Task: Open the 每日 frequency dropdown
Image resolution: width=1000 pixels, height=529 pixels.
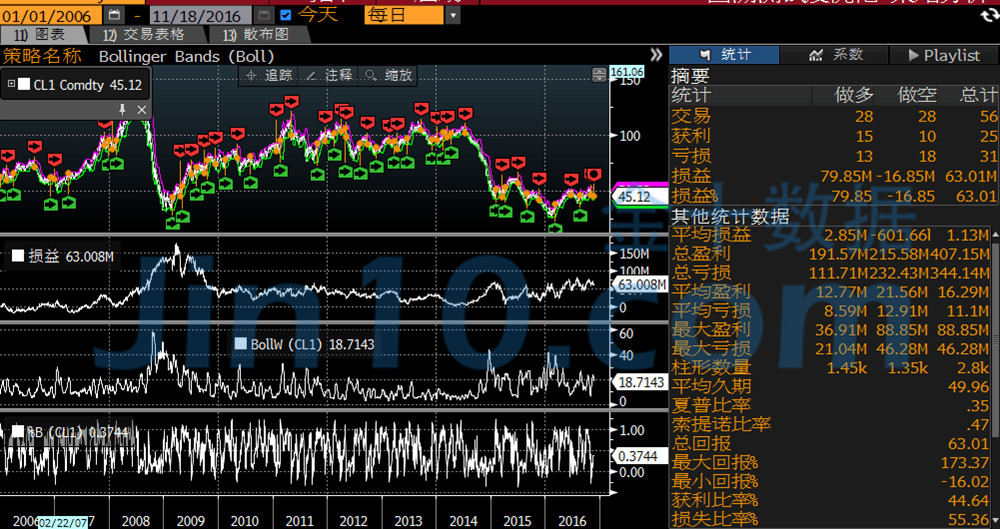Action: (453, 15)
